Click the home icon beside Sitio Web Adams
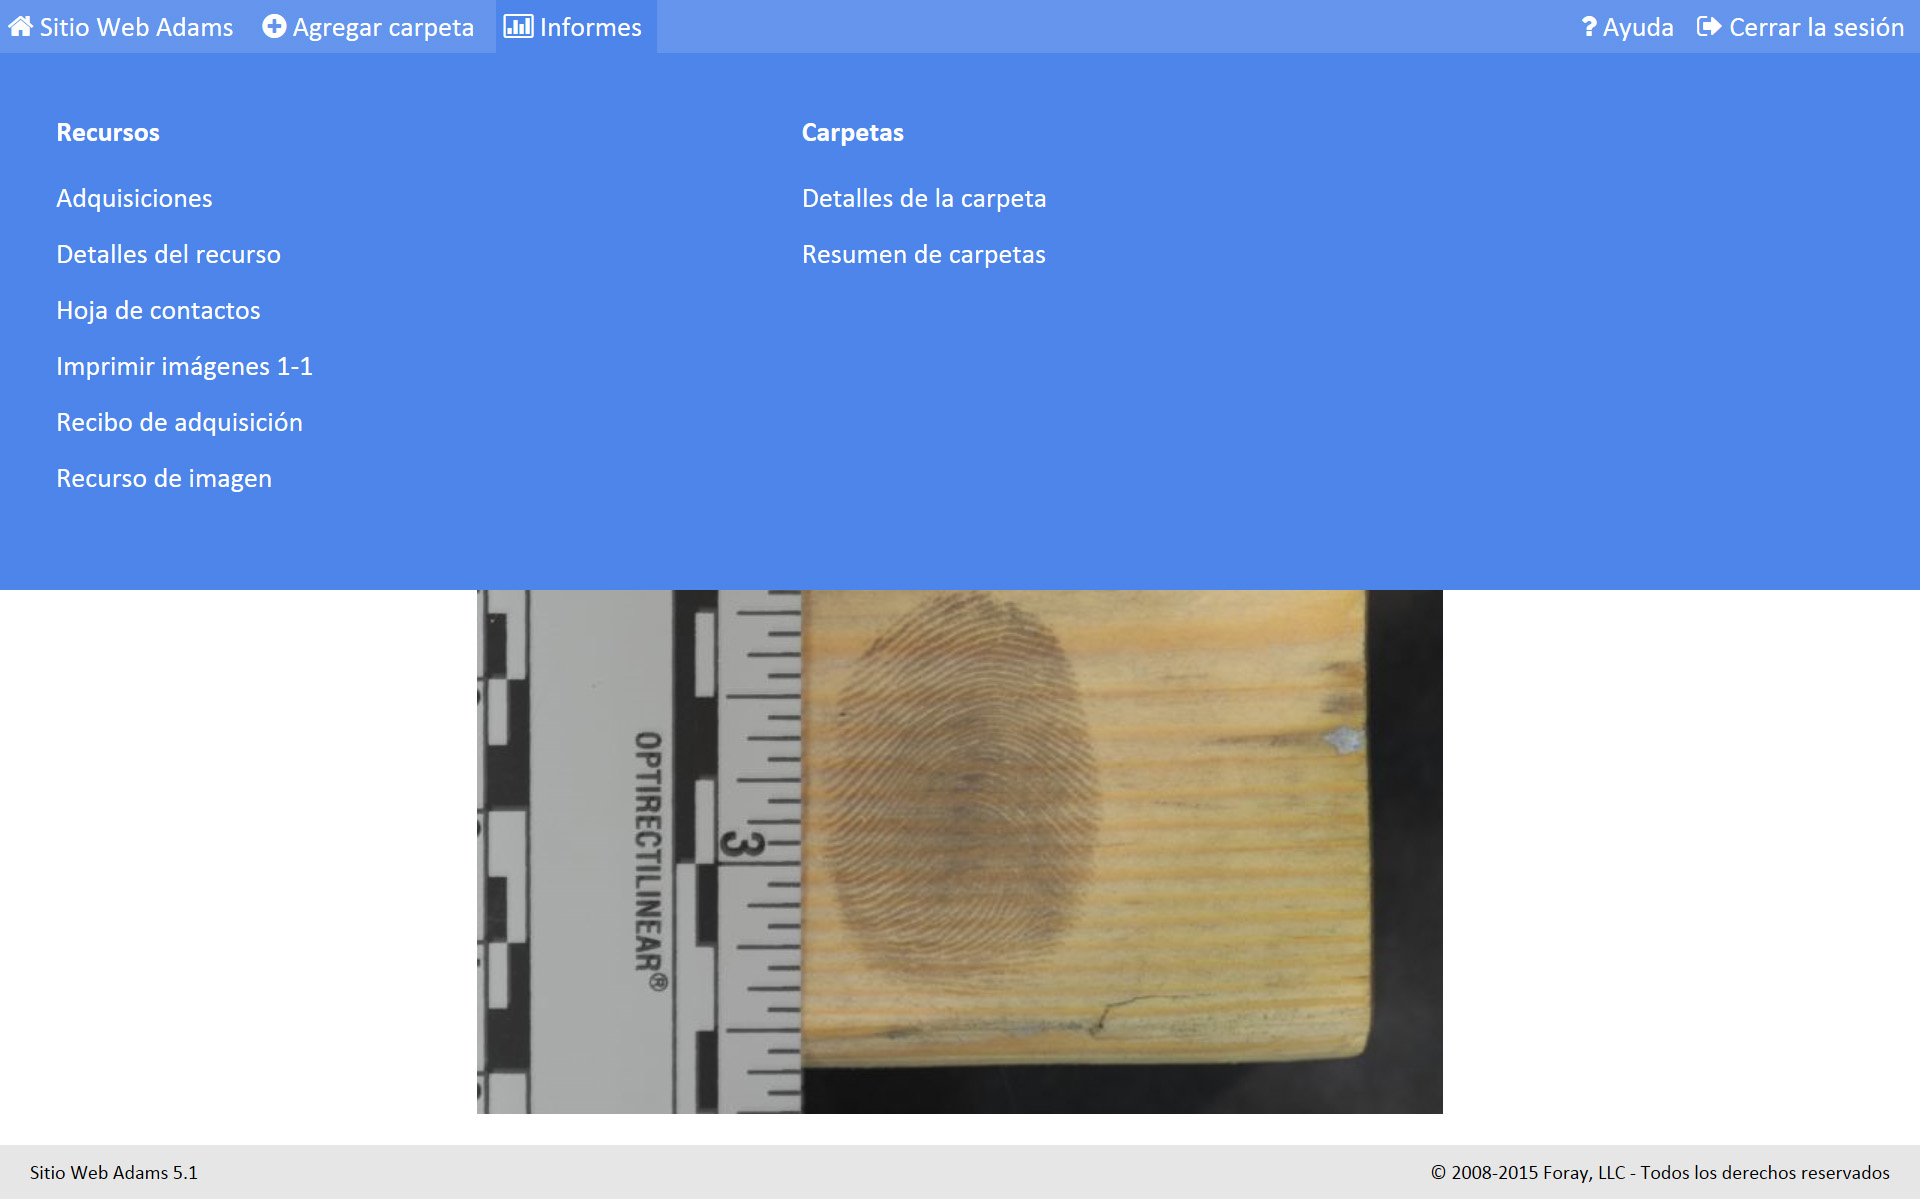The height and width of the screenshot is (1200, 1920). coord(20,26)
